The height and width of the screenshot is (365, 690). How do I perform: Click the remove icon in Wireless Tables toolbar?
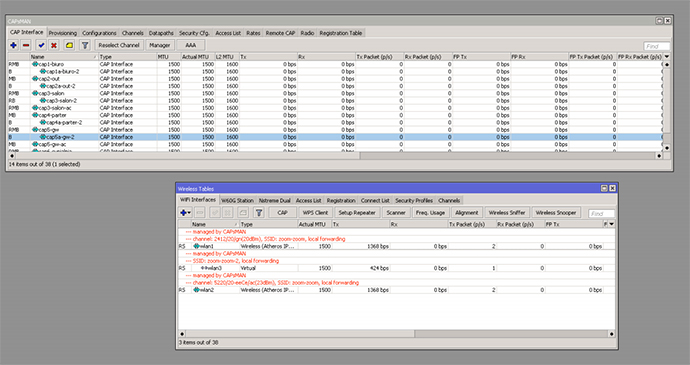click(200, 213)
